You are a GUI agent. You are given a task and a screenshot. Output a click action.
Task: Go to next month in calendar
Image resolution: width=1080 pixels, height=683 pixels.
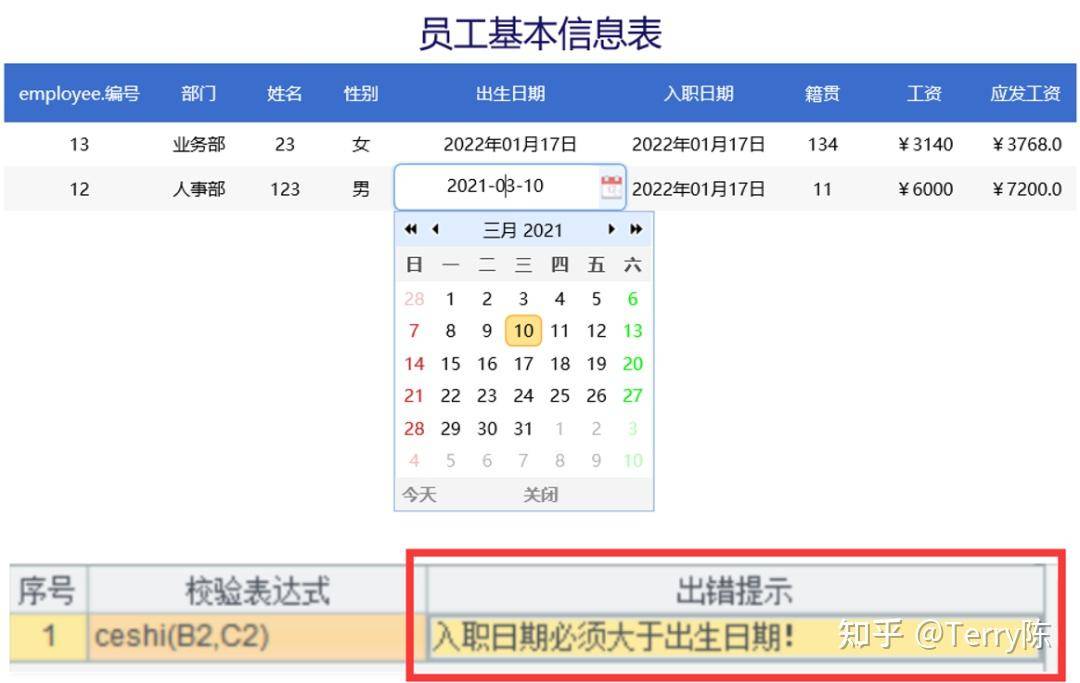[x=611, y=229]
